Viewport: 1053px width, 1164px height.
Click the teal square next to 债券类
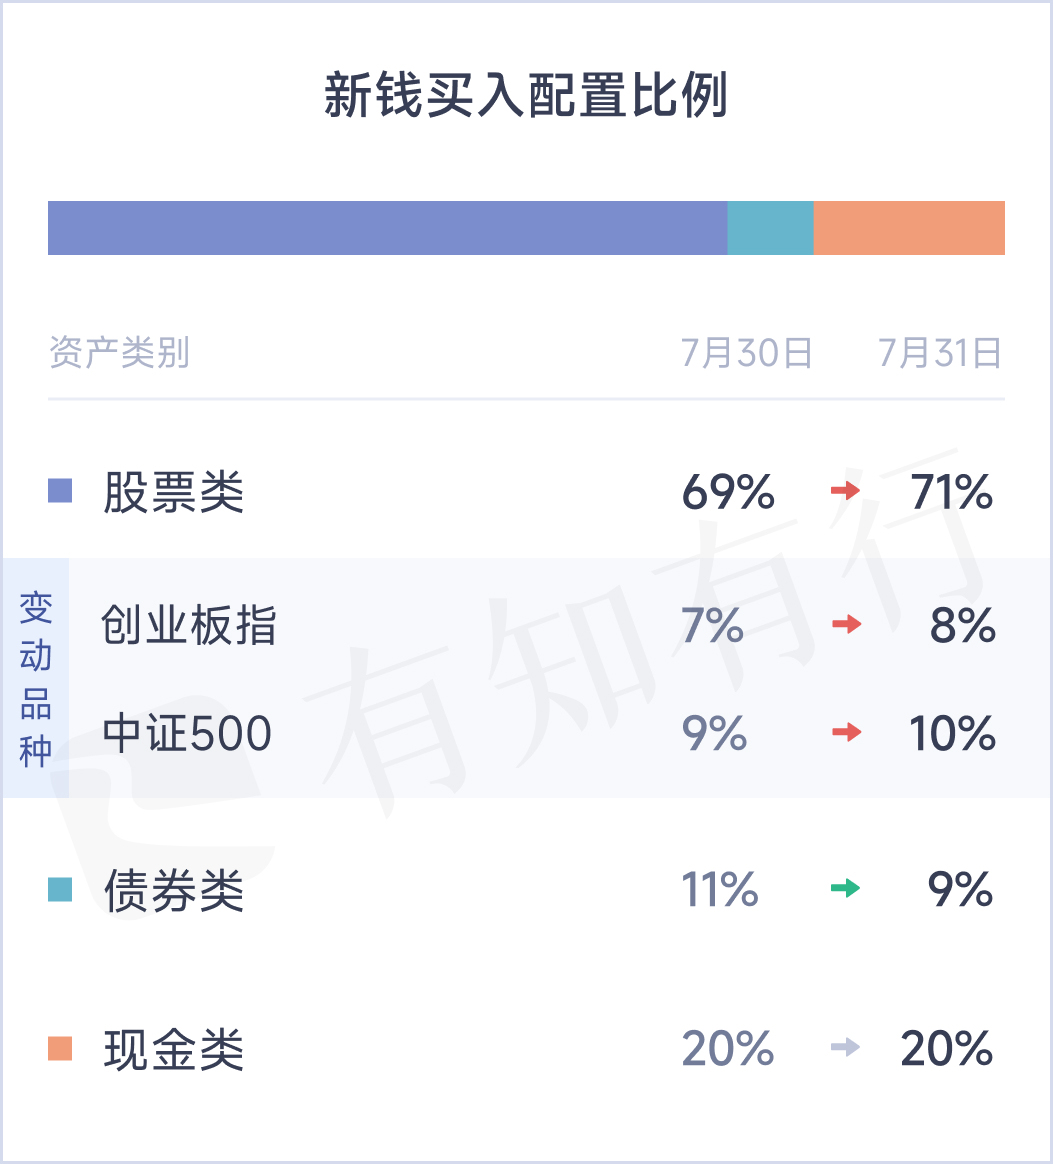coord(60,889)
